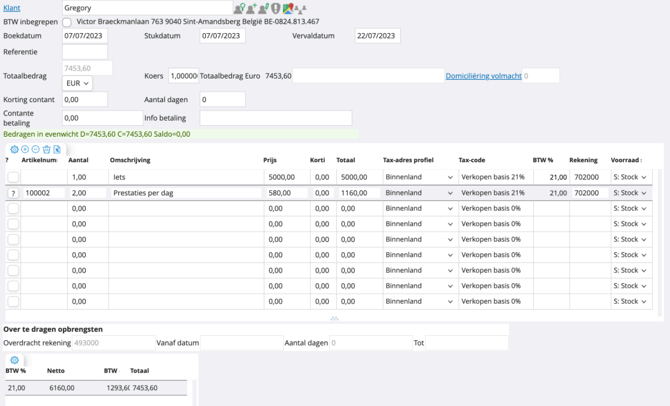Expand Tax-adres profiel dropdown on the 'Iets' row
The width and height of the screenshot is (670, 406).
[x=418, y=177]
